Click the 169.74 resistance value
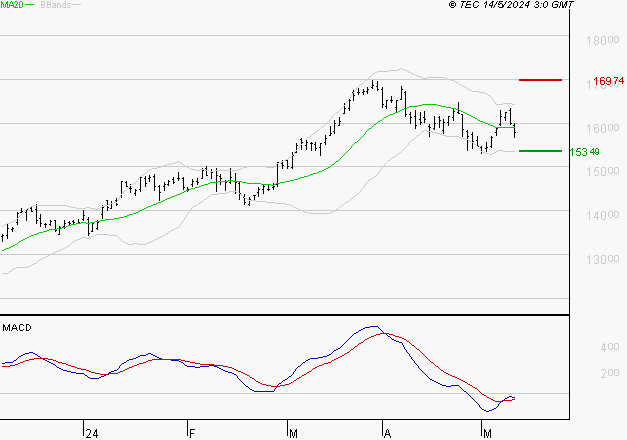This screenshot has width=627, height=440. click(x=609, y=81)
